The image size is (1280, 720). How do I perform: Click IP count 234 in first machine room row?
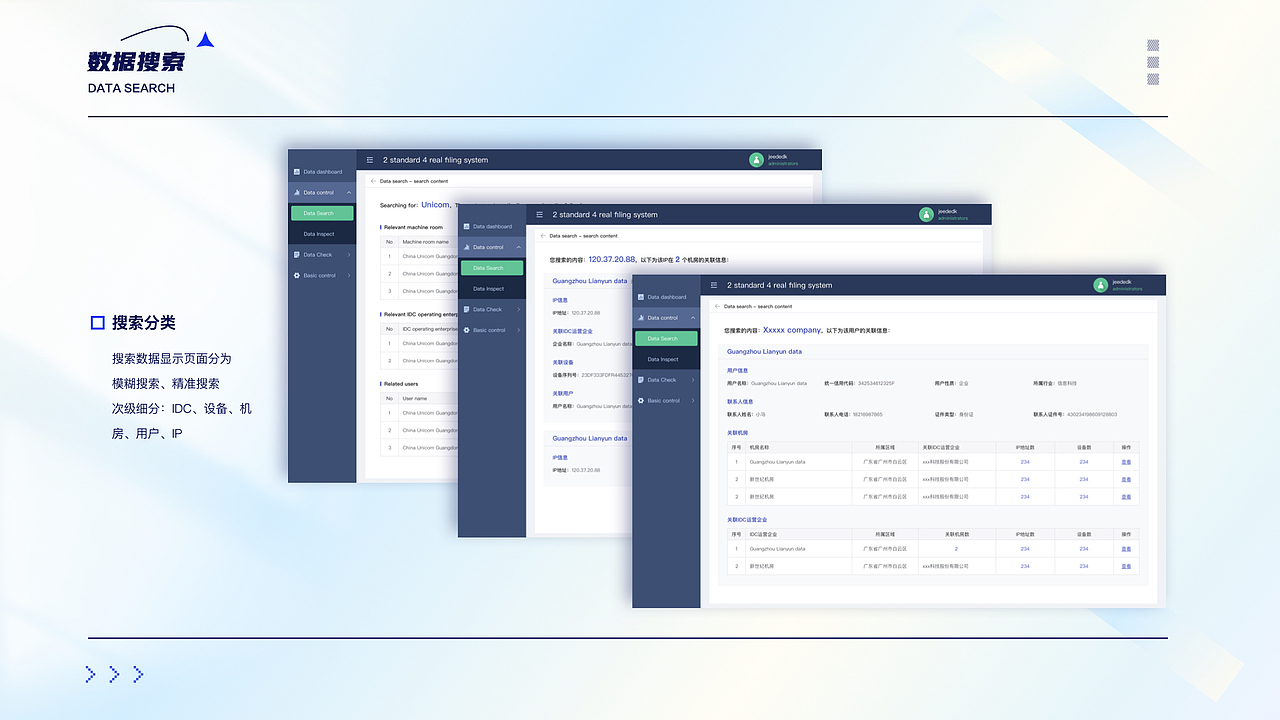[1025, 462]
